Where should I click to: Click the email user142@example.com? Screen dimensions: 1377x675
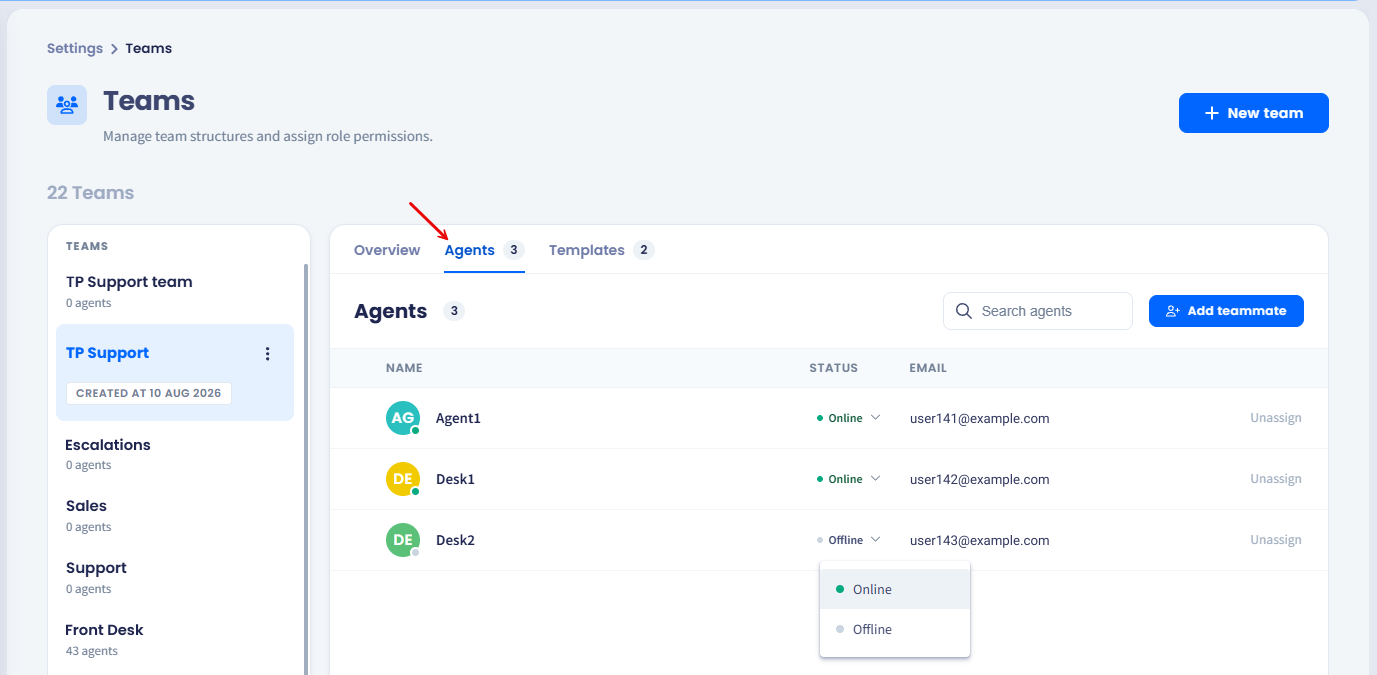coord(979,479)
